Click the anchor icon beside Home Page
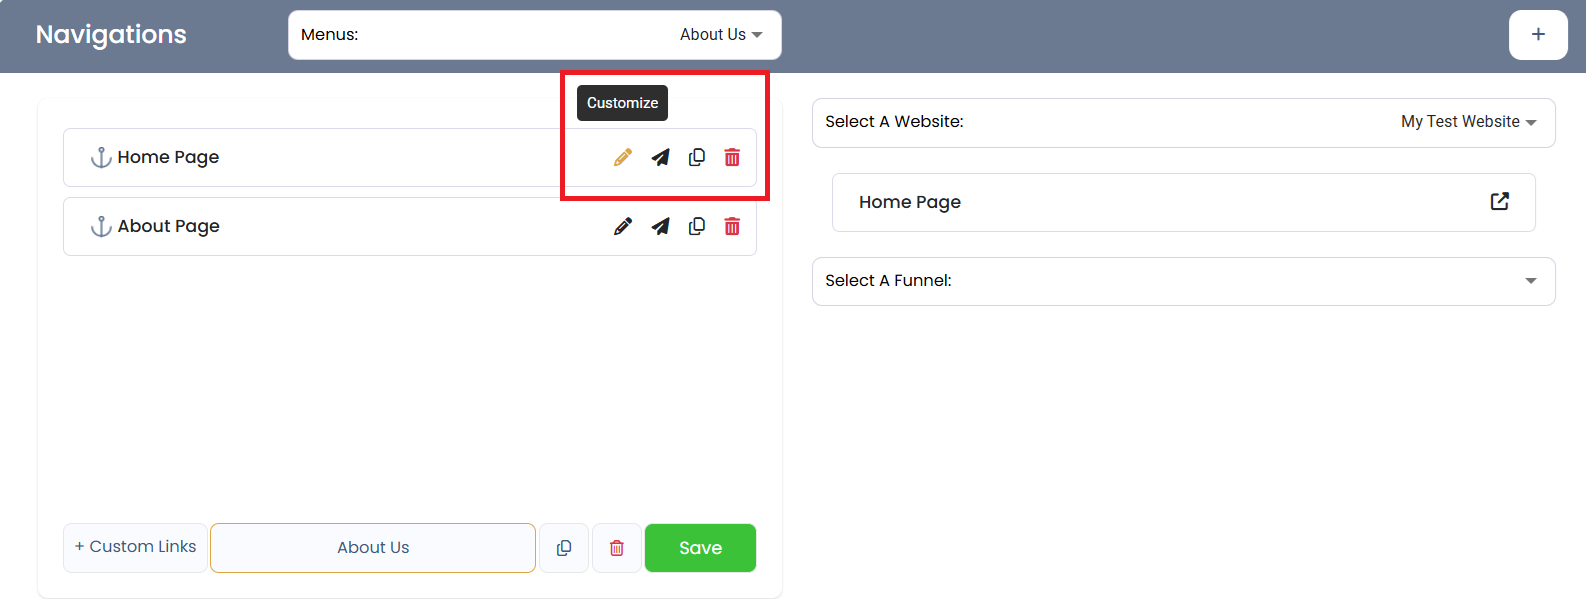The width and height of the screenshot is (1586, 599). click(101, 157)
